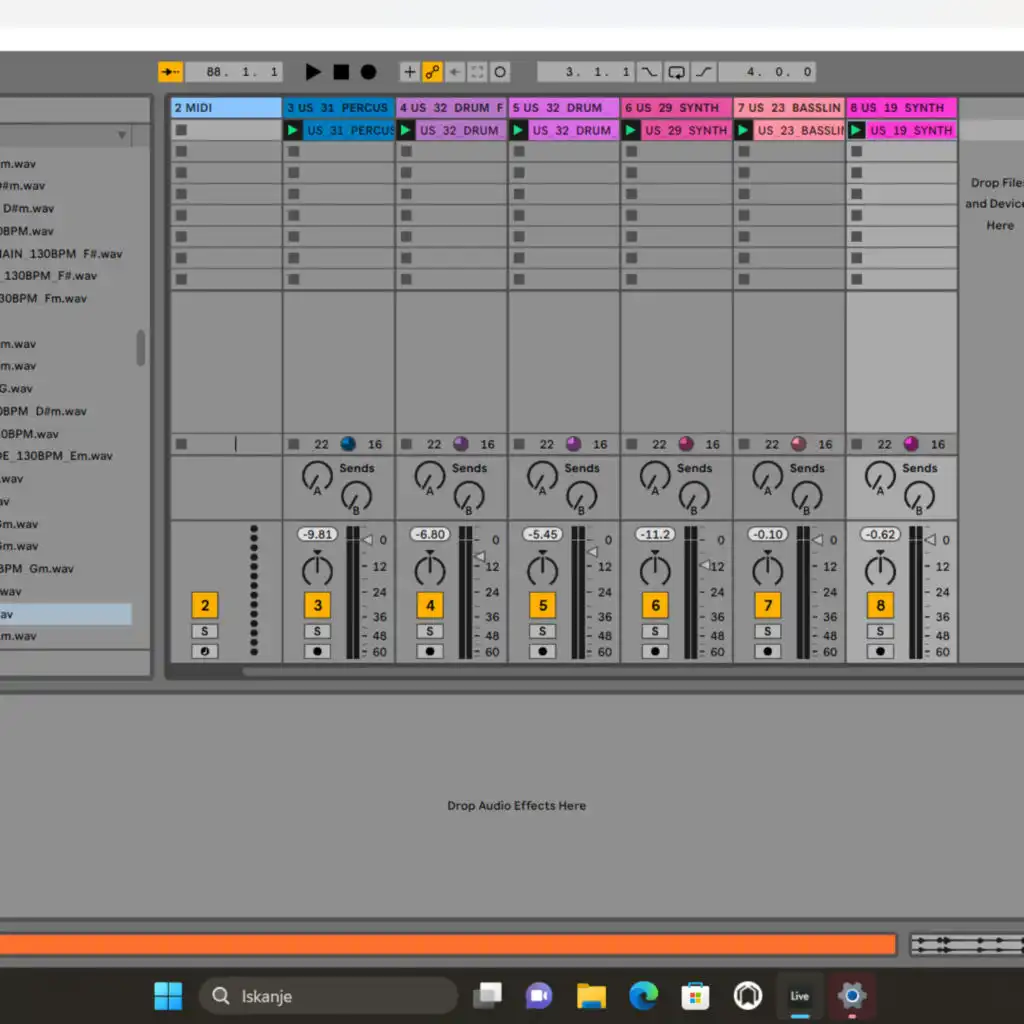Image resolution: width=1024 pixels, height=1024 pixels.
Task: Click the Capture MIDI button
Action: 477,72
